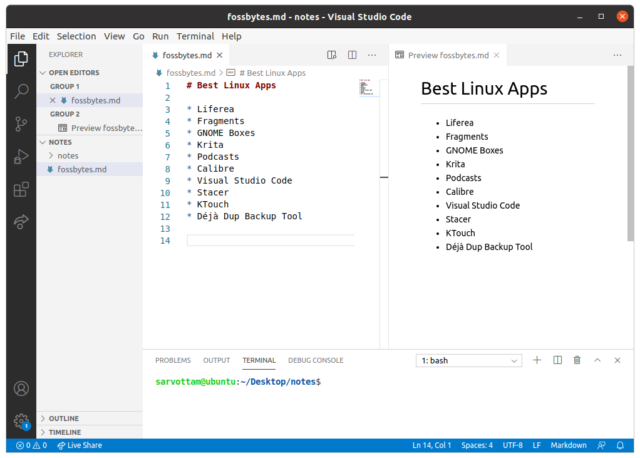Click Live Share in the status bar
This screenshot has height=458, width=640.
pyautogui.click(x=80, y=445)
